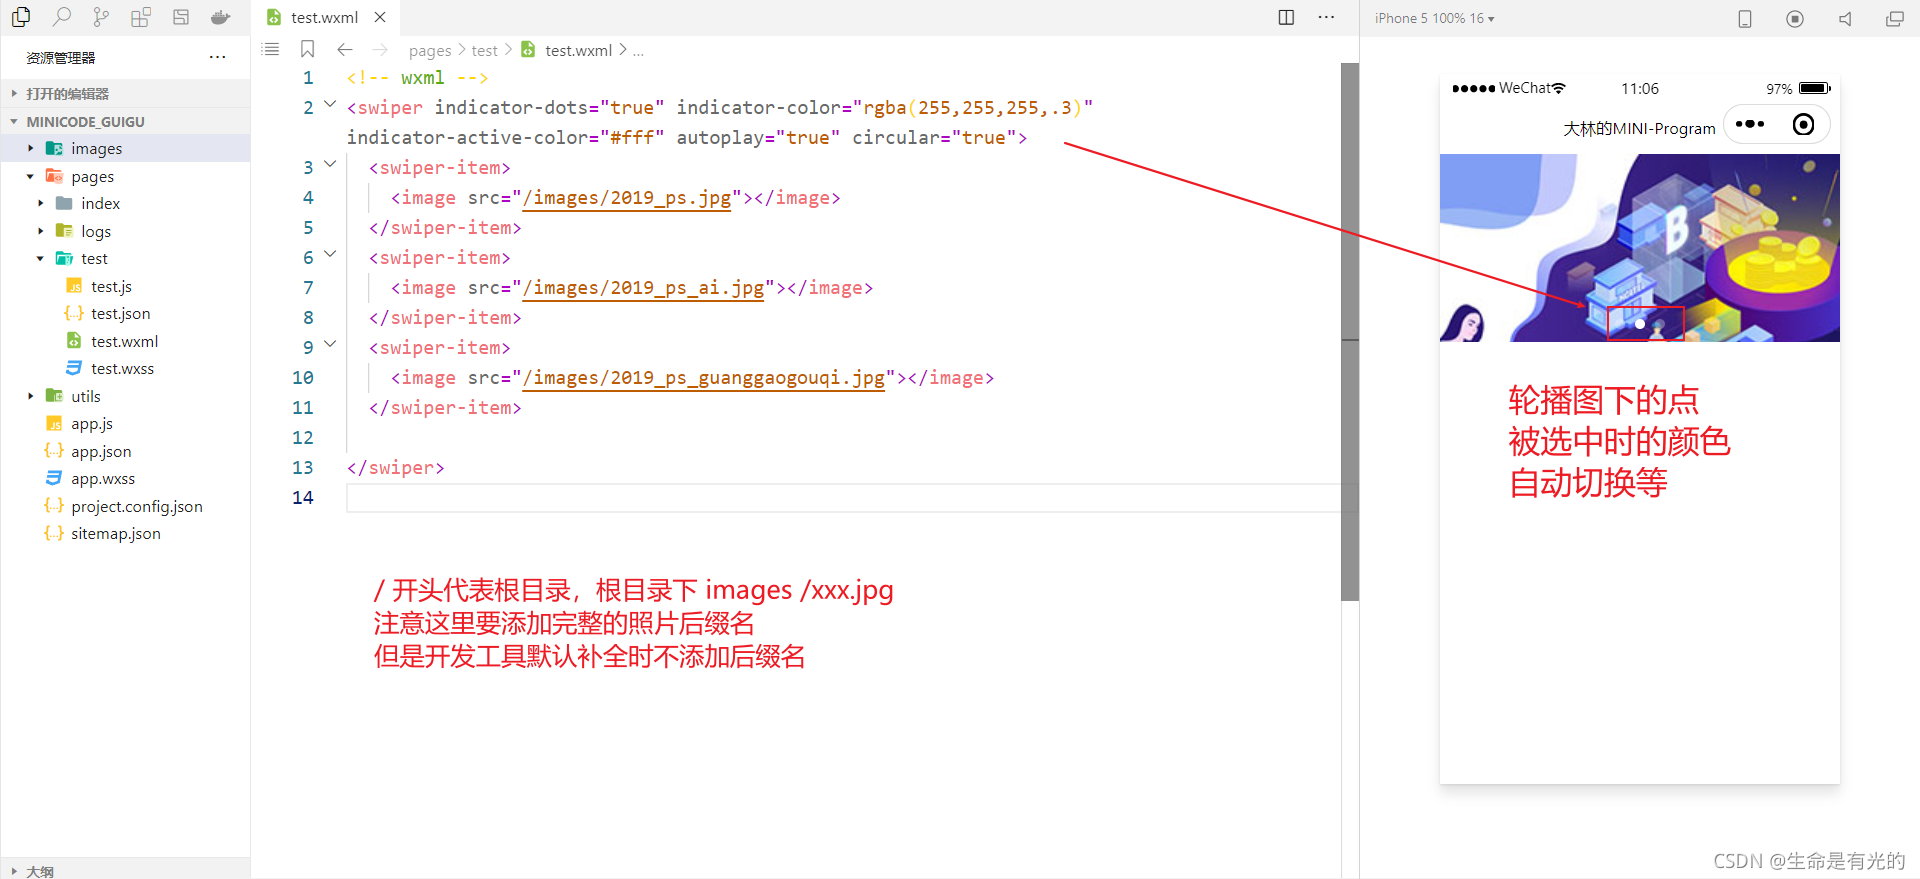Expand the index folder
1920x879 pixels.
pos(40,203)
